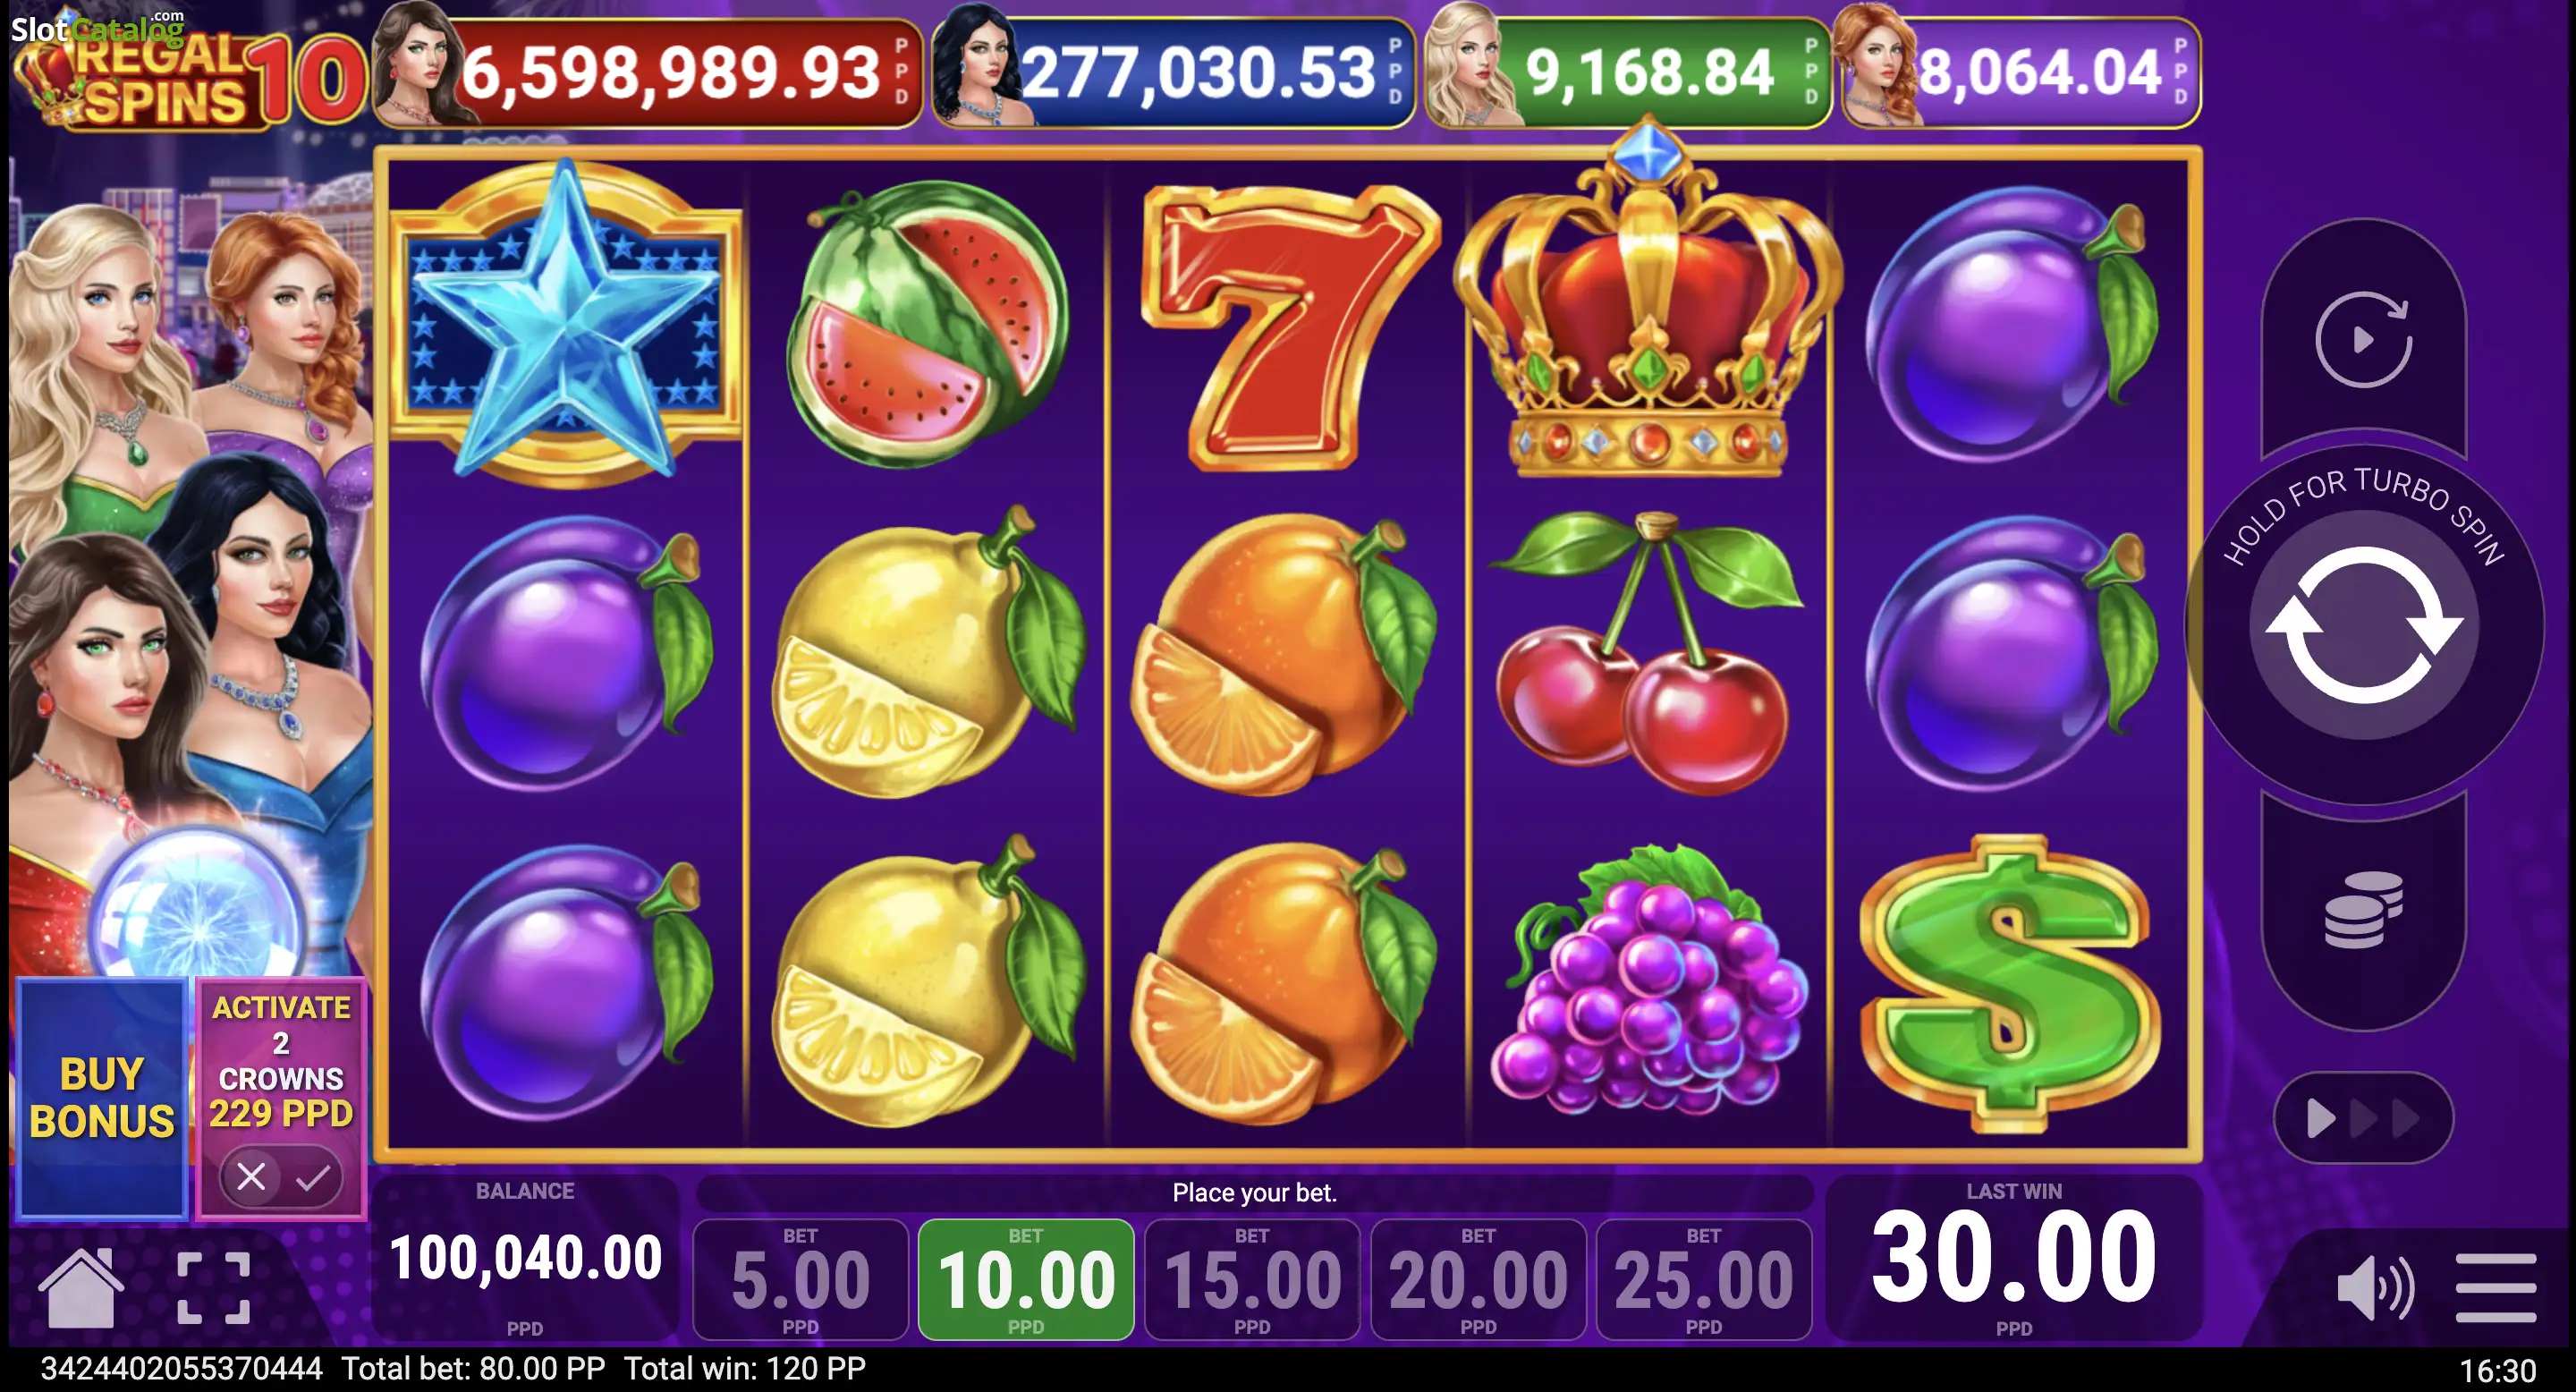Open the autoplay spin settings
2576x1392 pixels.
pyautogui.click(x=2364, y=340)
